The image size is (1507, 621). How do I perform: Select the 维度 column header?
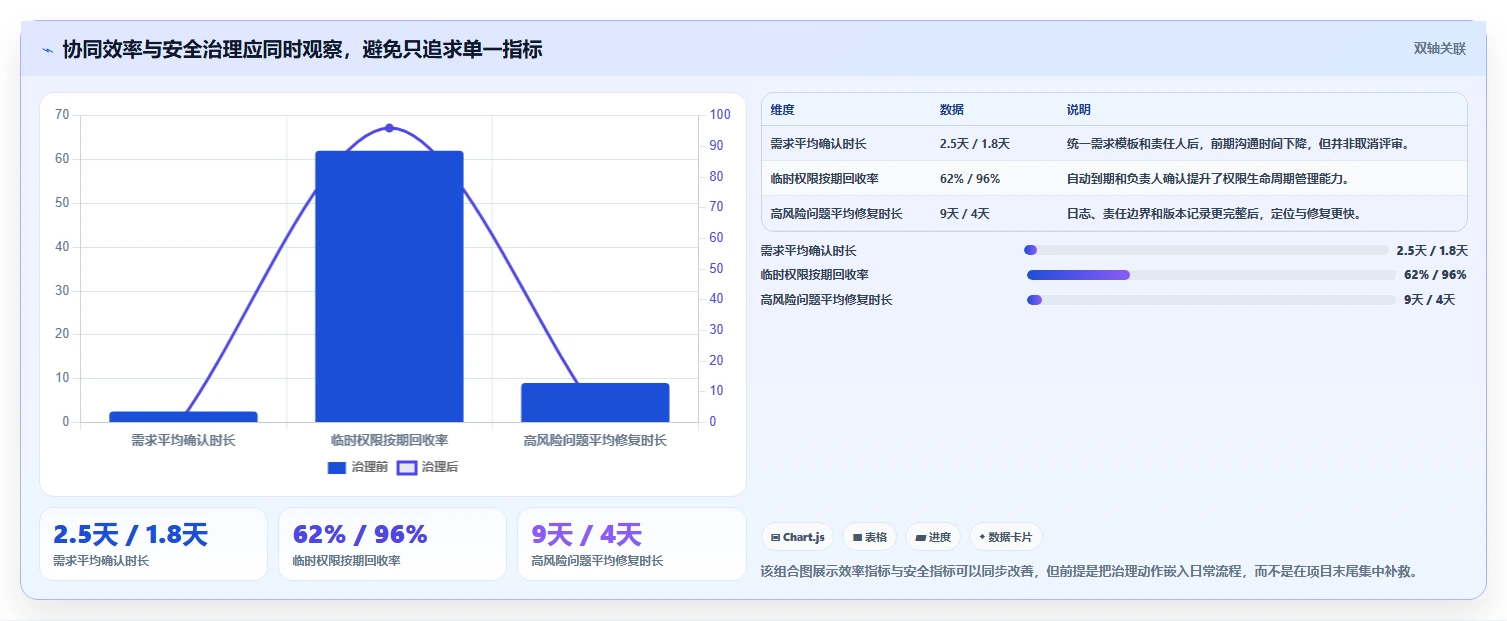click(782, 110)
